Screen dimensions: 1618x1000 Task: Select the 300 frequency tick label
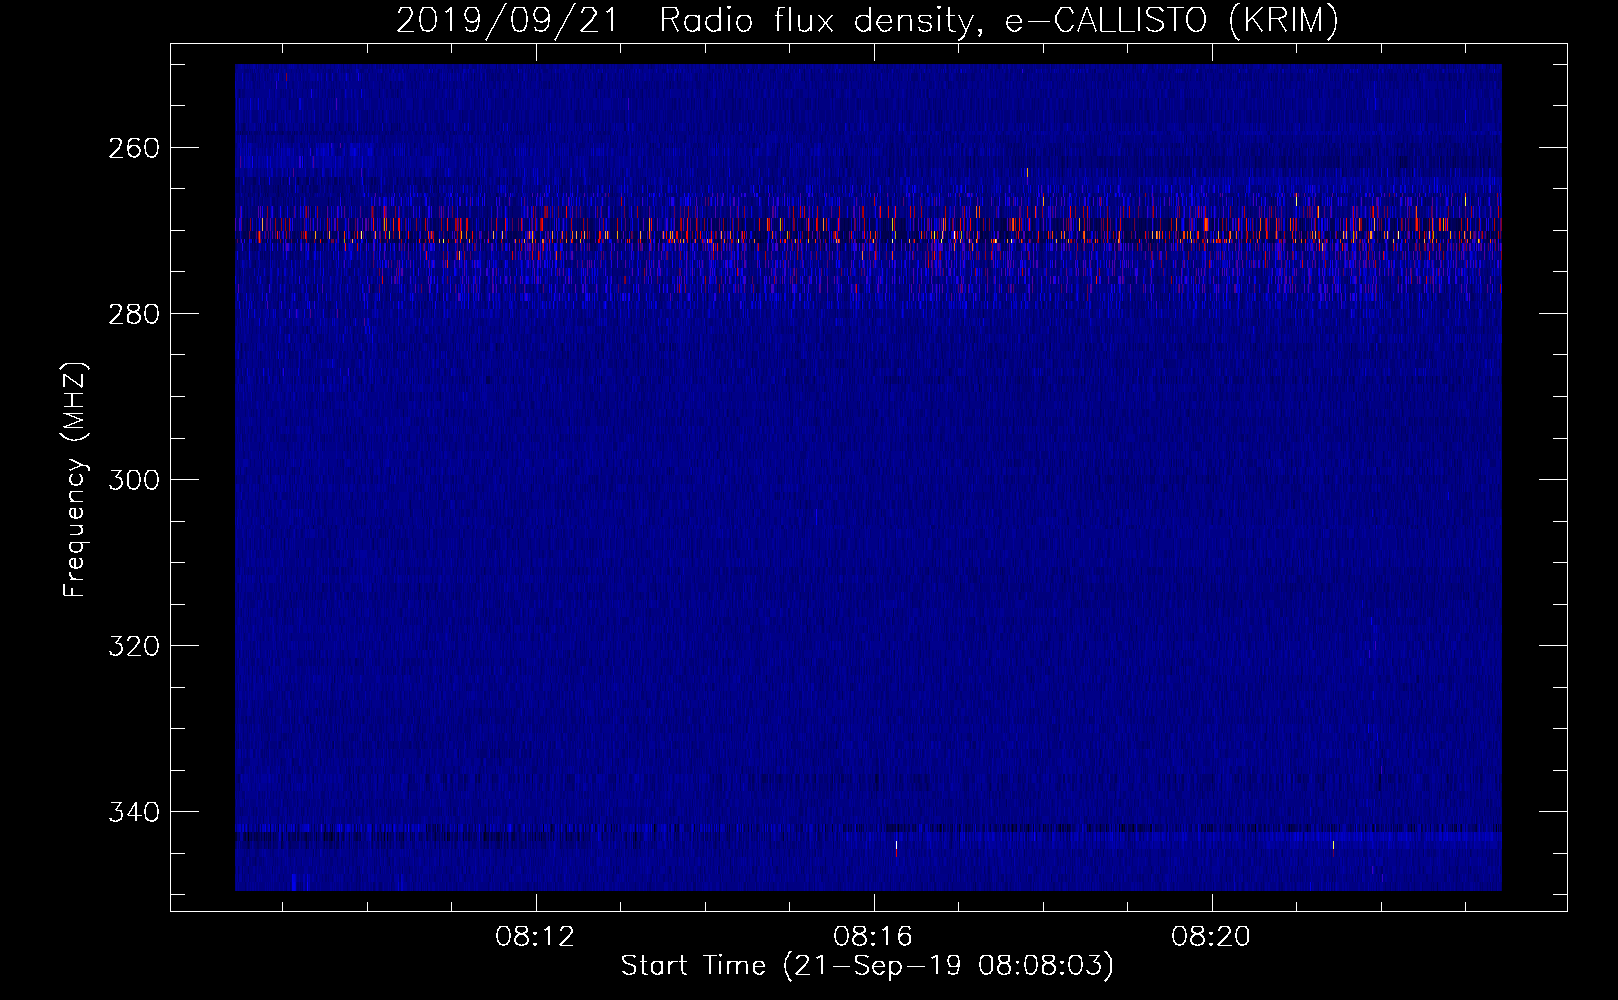[x=133, y=480]
